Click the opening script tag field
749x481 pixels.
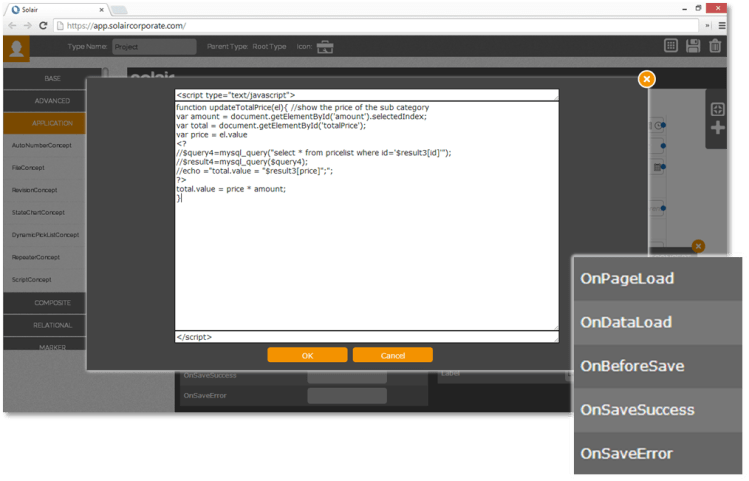pos(367,95)
